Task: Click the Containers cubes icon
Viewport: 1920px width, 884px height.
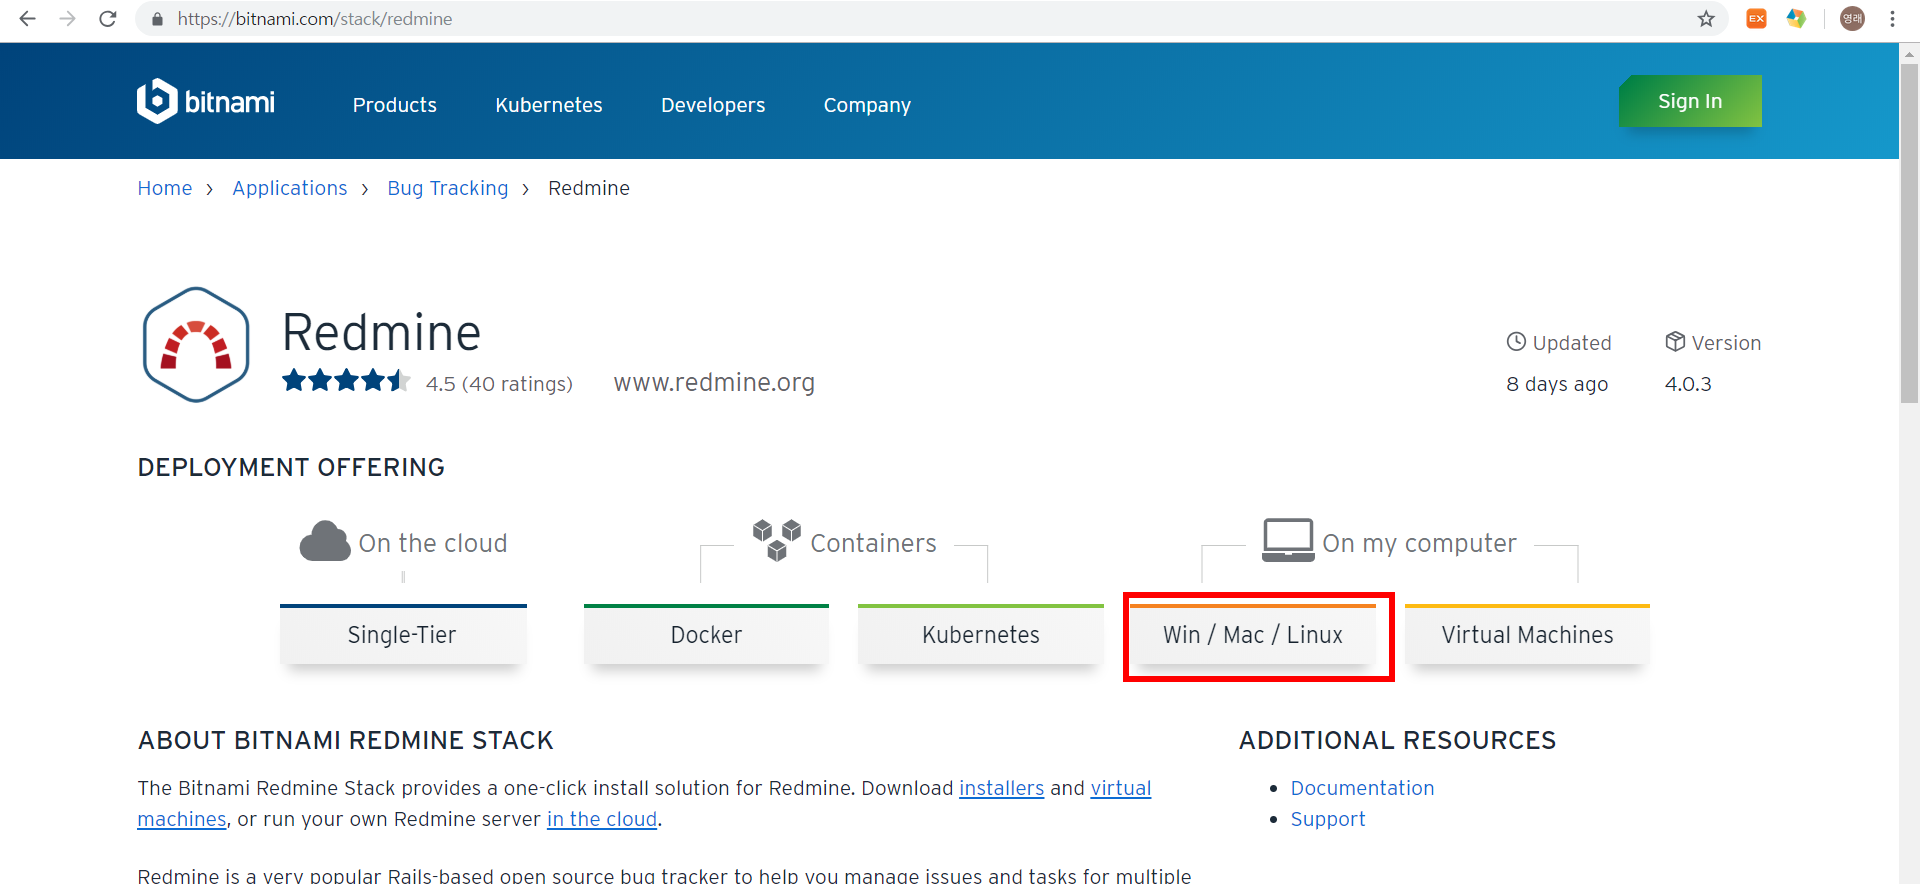Action: coord(777,540)
